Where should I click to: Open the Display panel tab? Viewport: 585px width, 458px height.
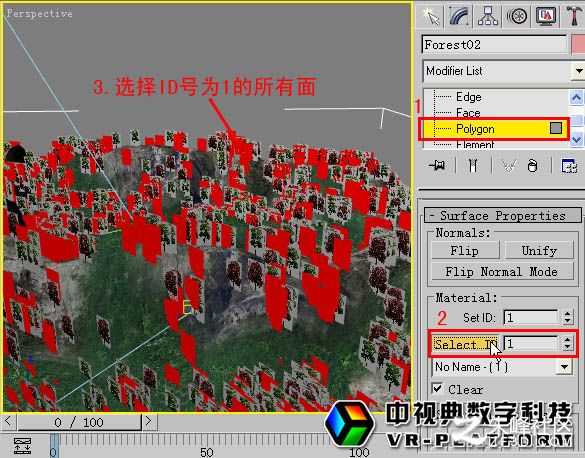click(x=545, y=16)
